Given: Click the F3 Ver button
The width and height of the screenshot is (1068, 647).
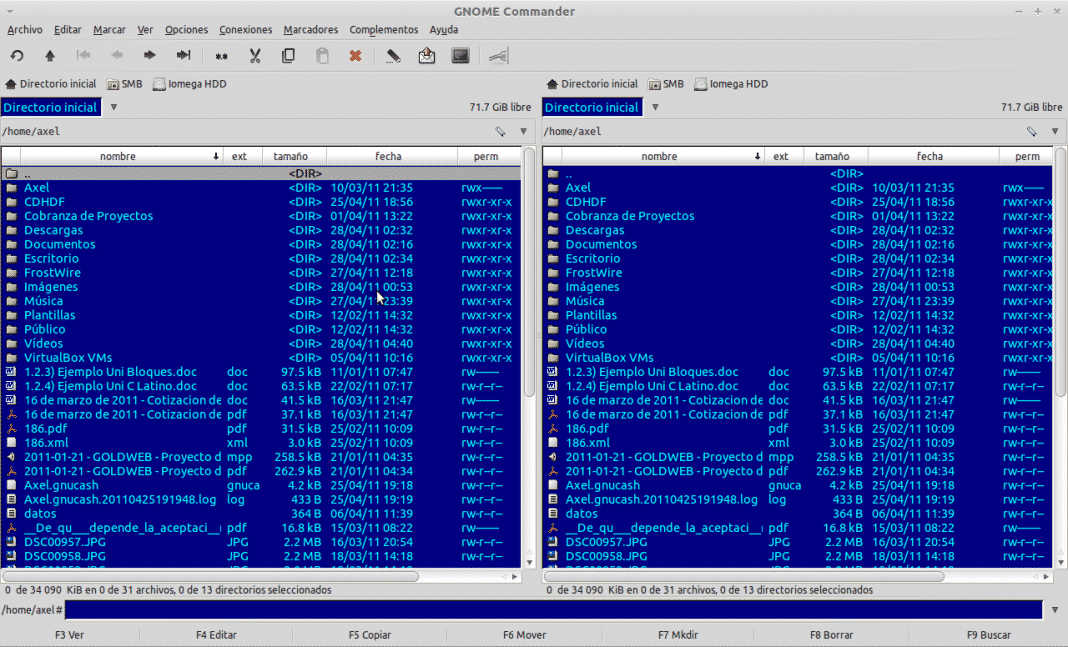Looking at the screenshot, I should pyautogui.click(x=69, y=635).
